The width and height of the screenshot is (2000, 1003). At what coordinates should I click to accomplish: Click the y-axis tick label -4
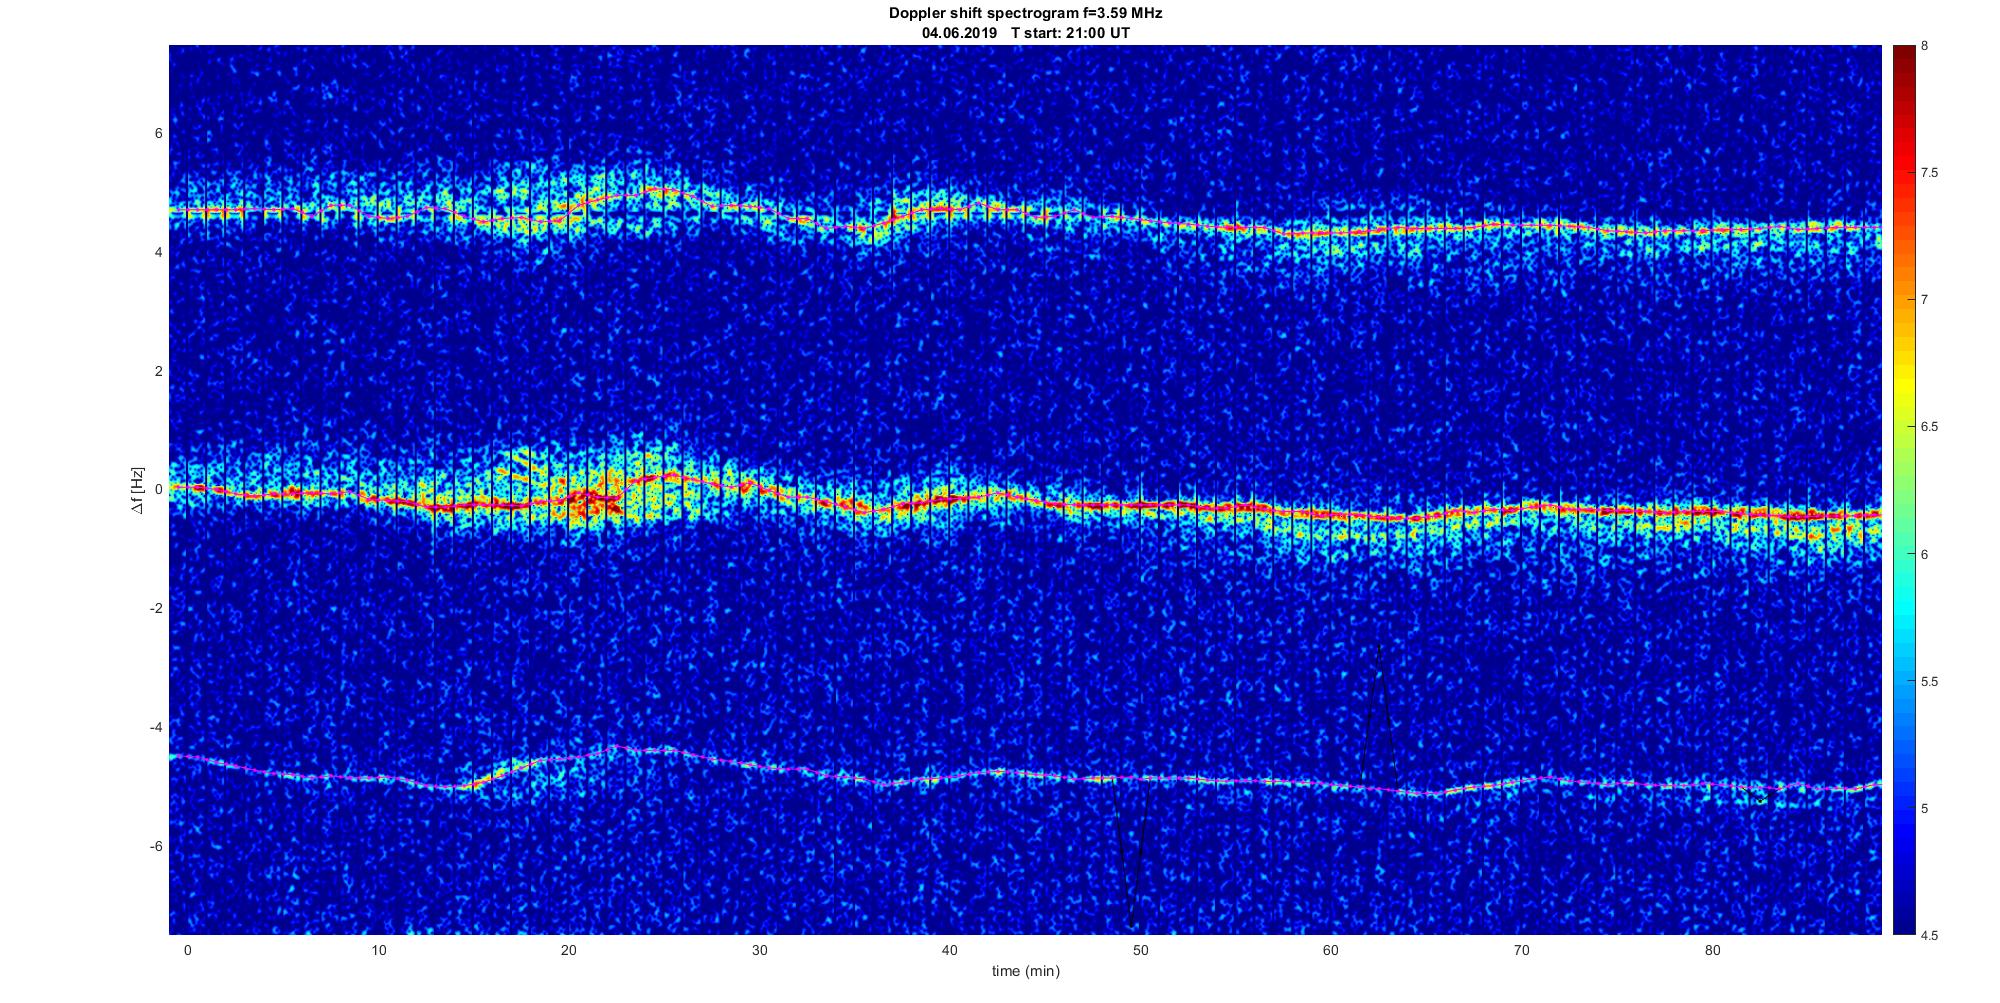[x=156, y=727]
